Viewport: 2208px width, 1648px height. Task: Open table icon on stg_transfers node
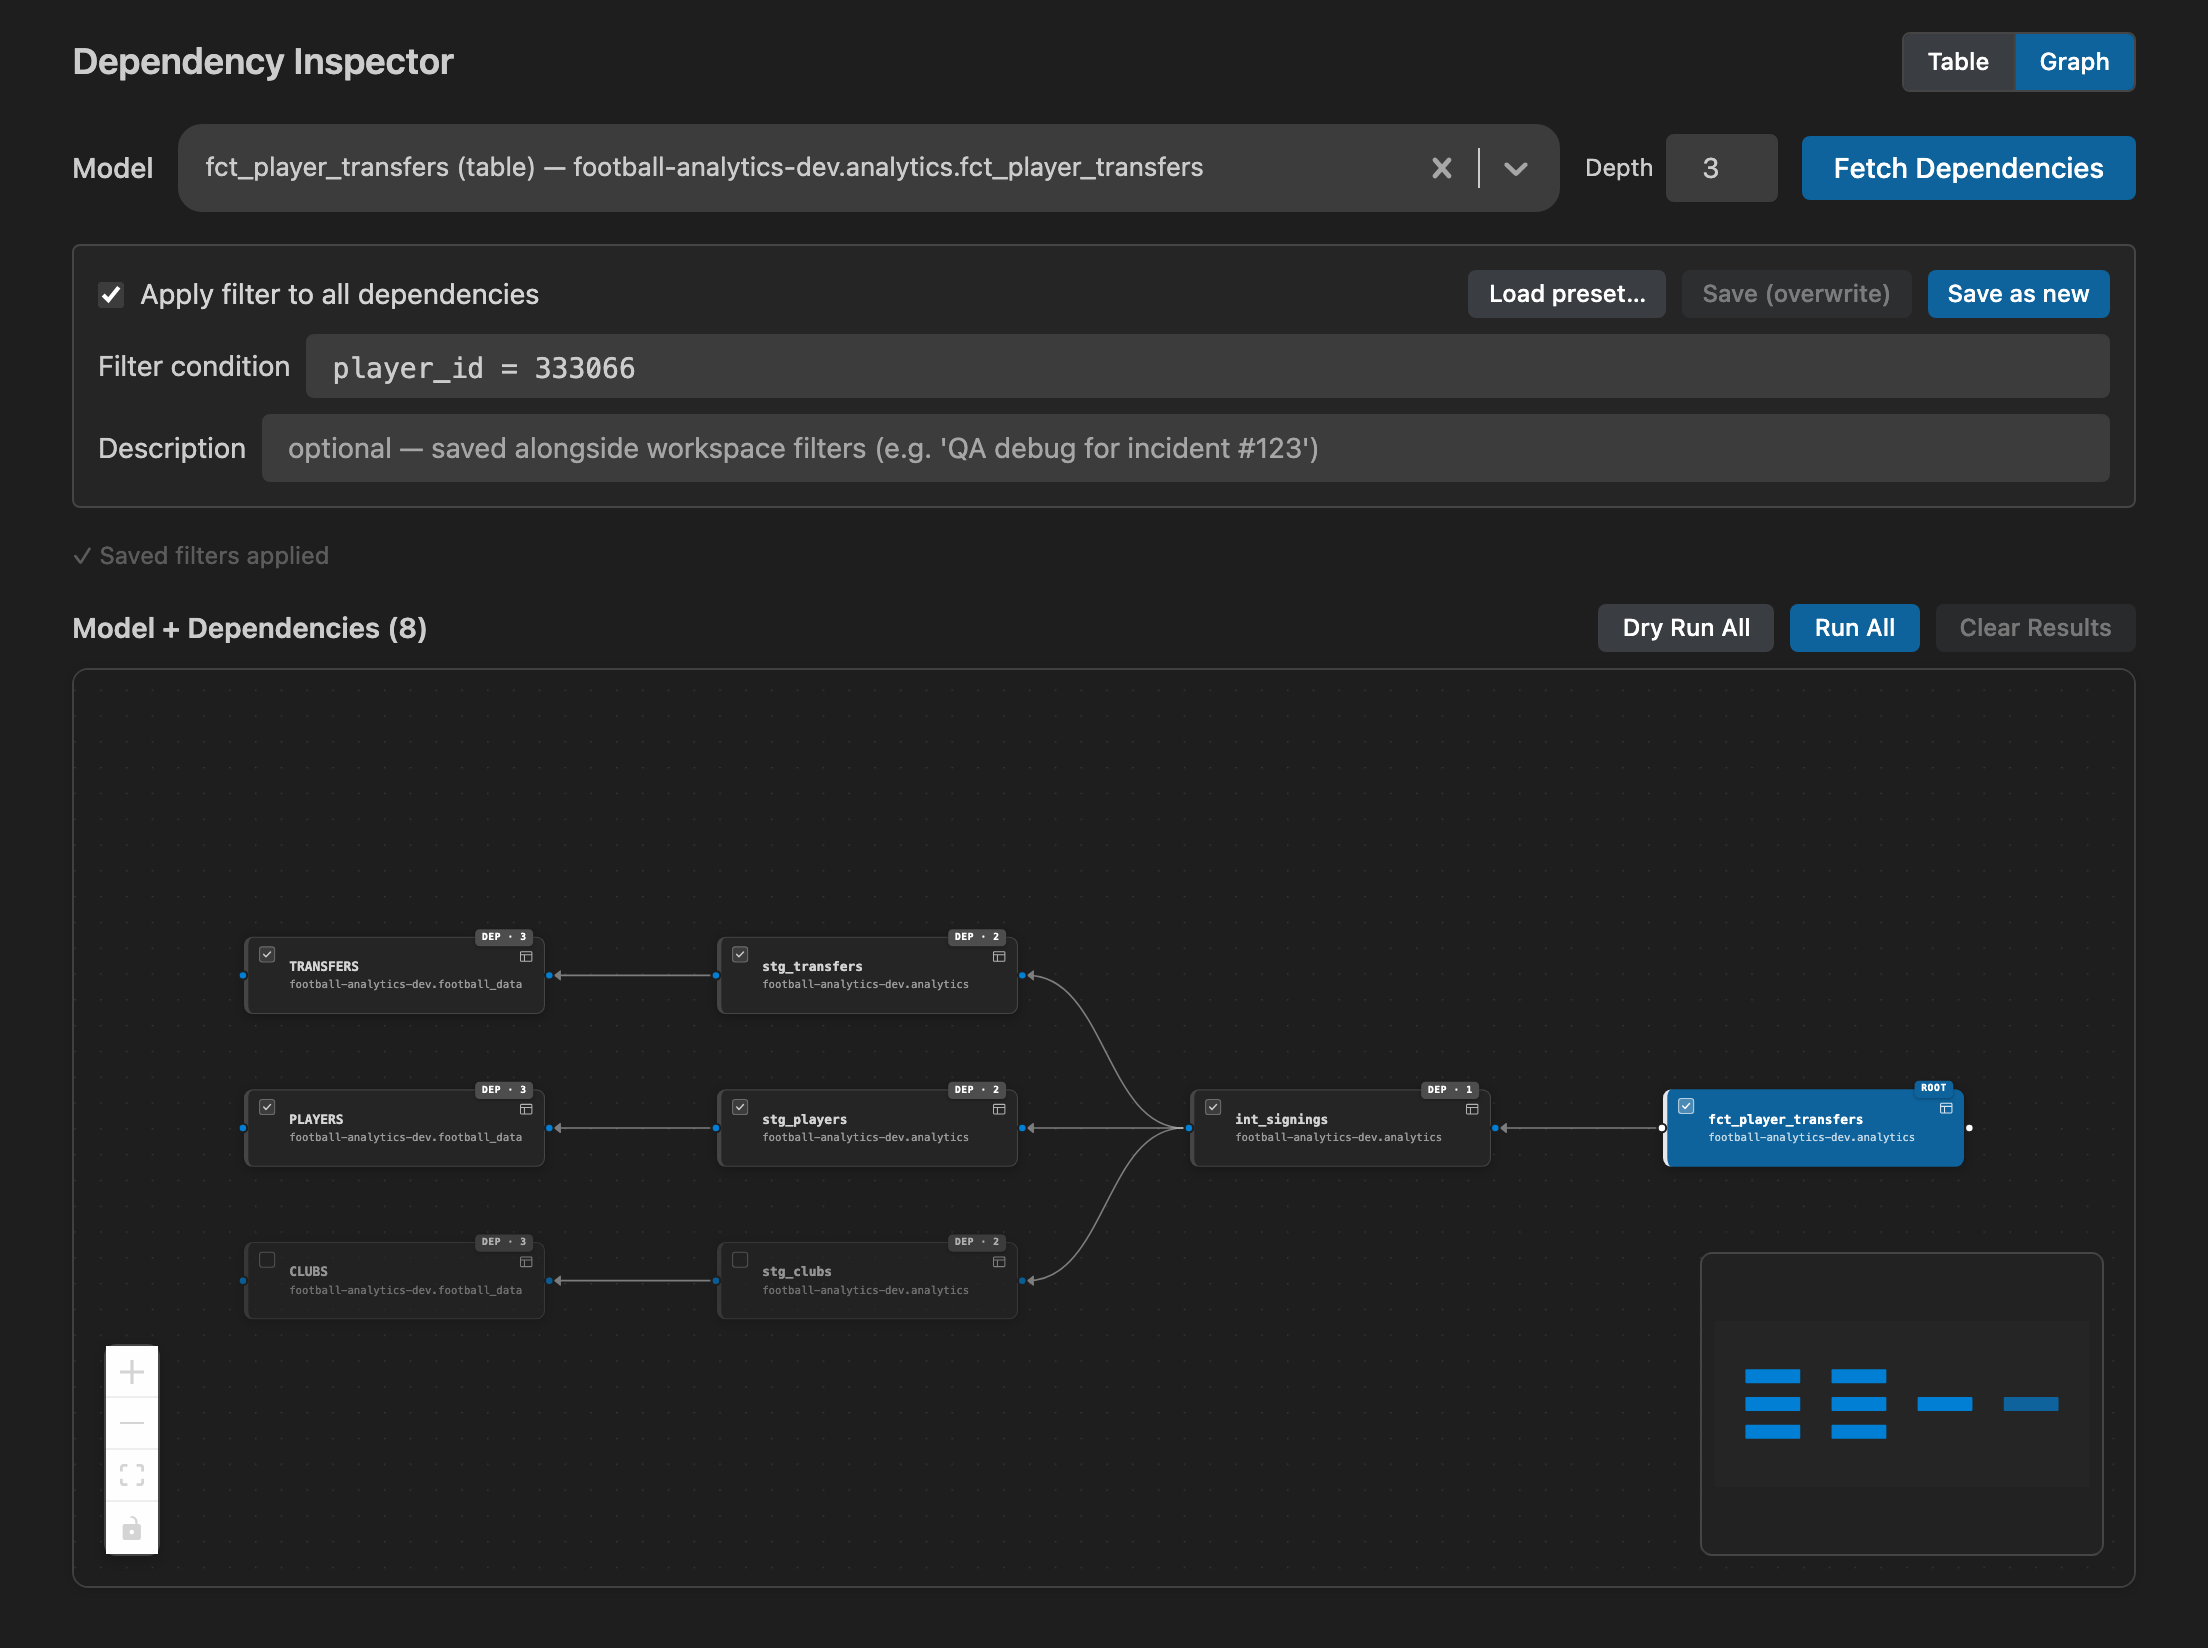pyautogui.click(x=999, y=957)
